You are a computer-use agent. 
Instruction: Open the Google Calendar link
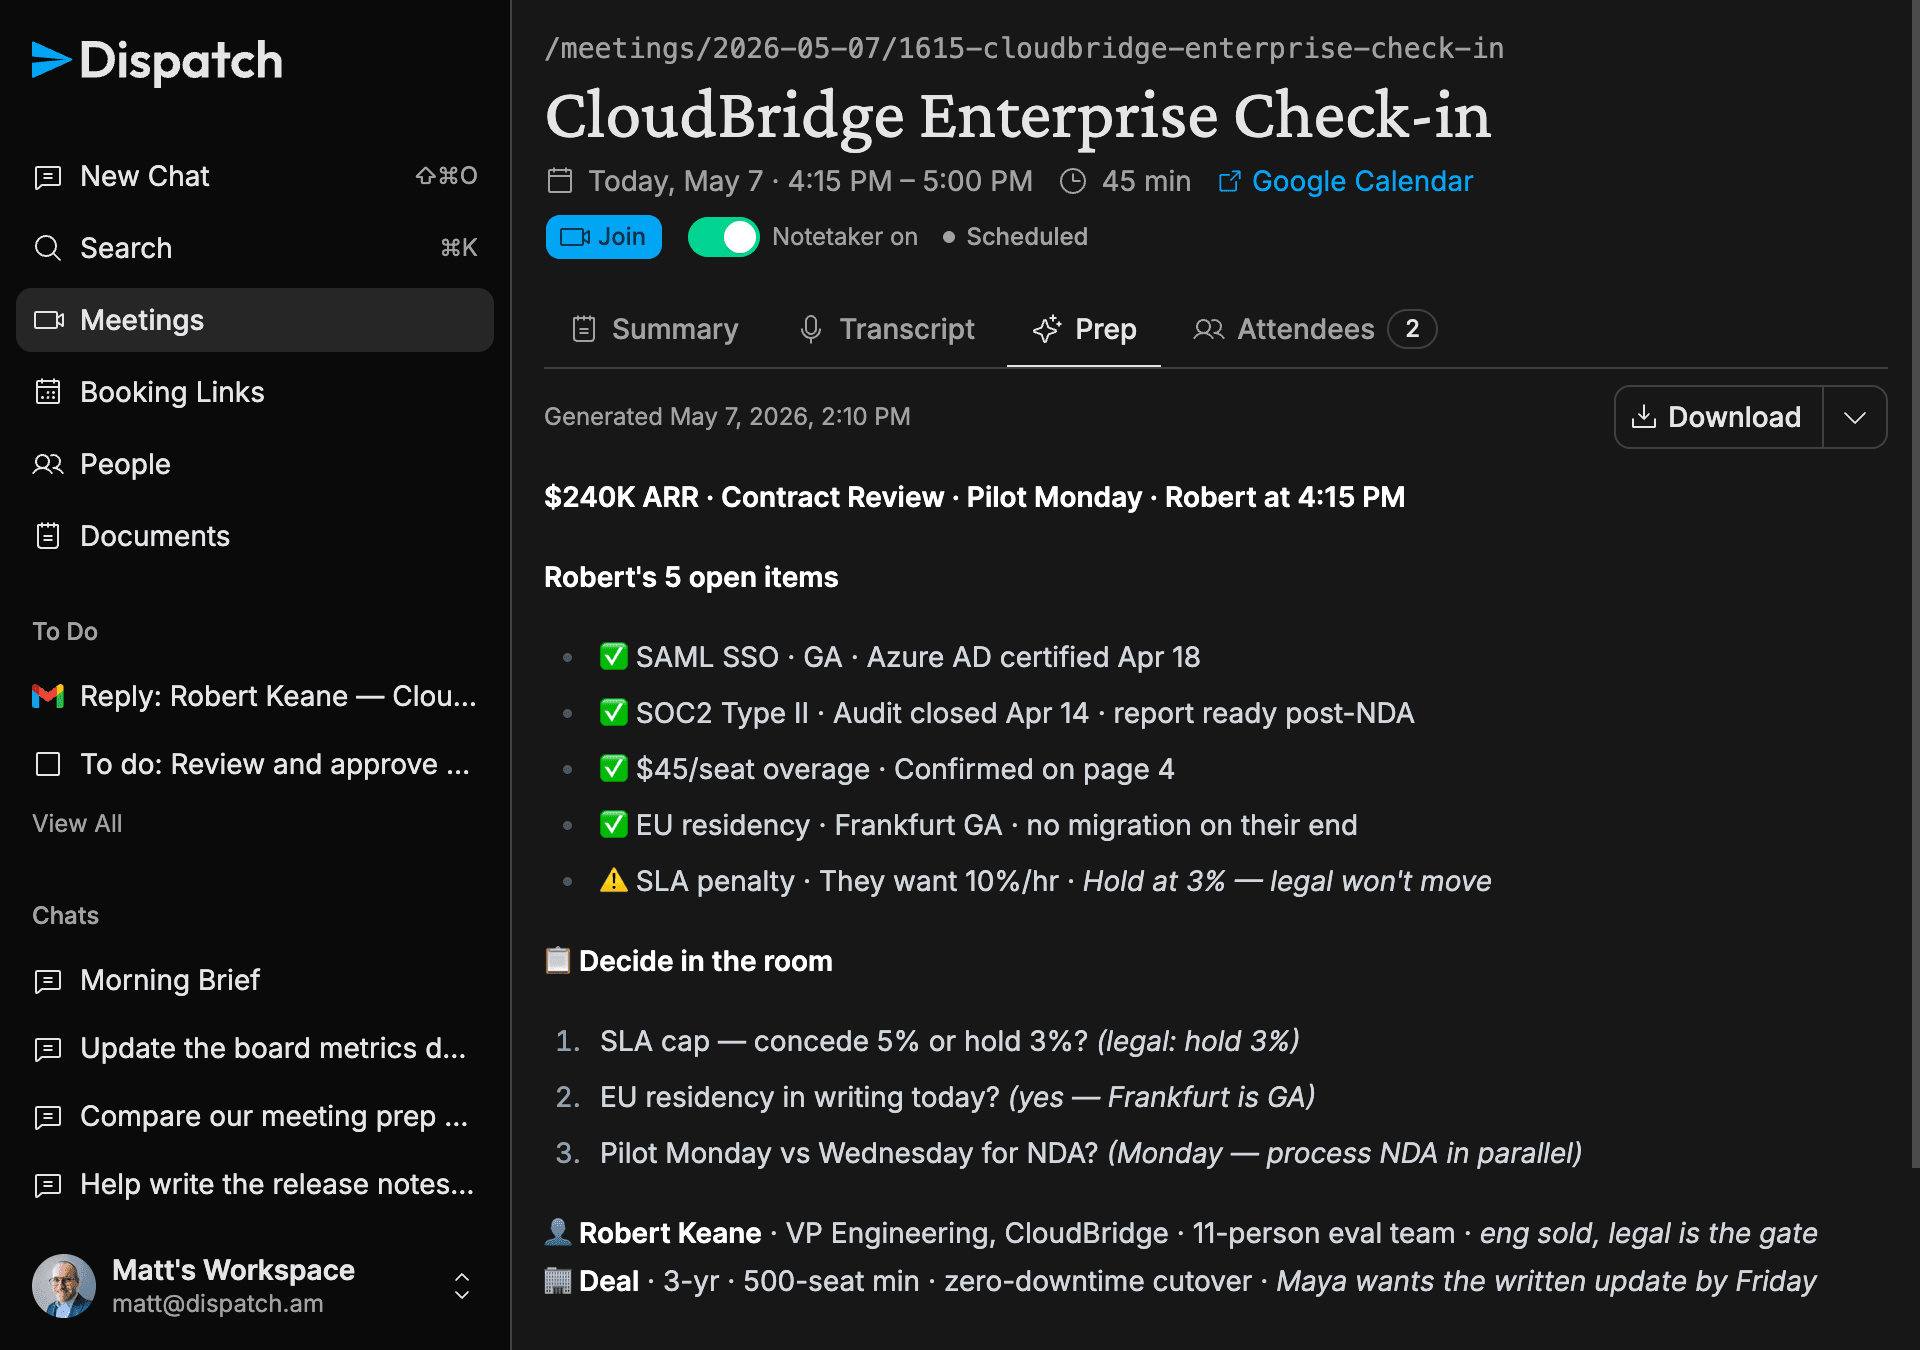[x=1346, y=181]
